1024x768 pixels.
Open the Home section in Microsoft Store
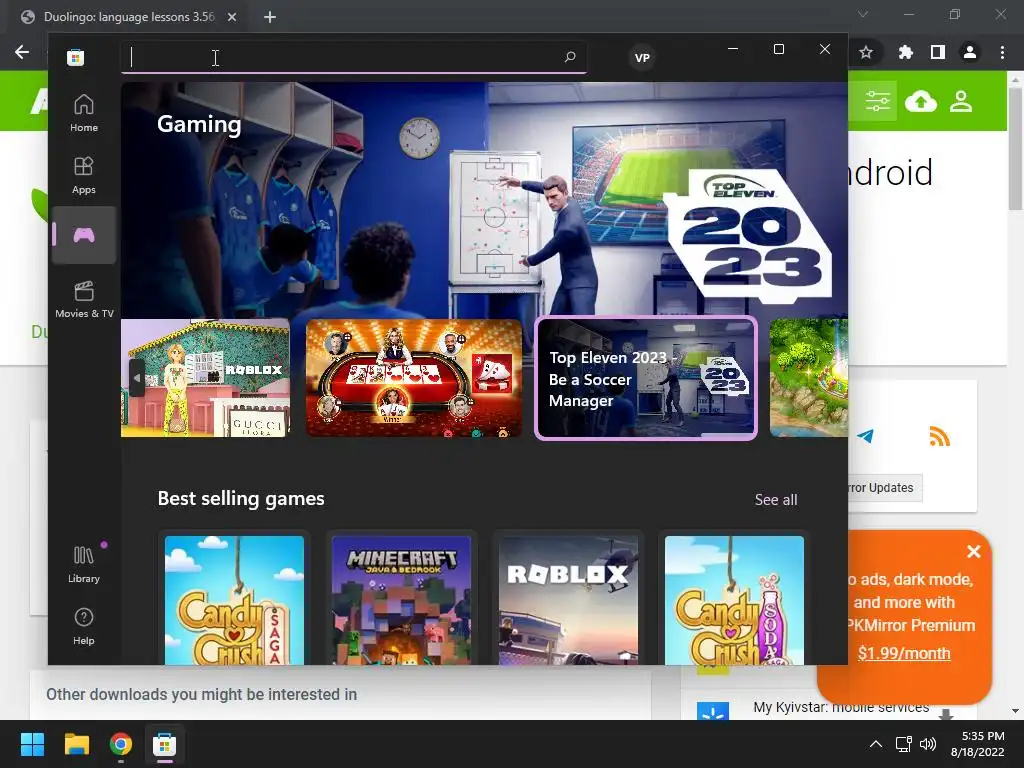84,113
